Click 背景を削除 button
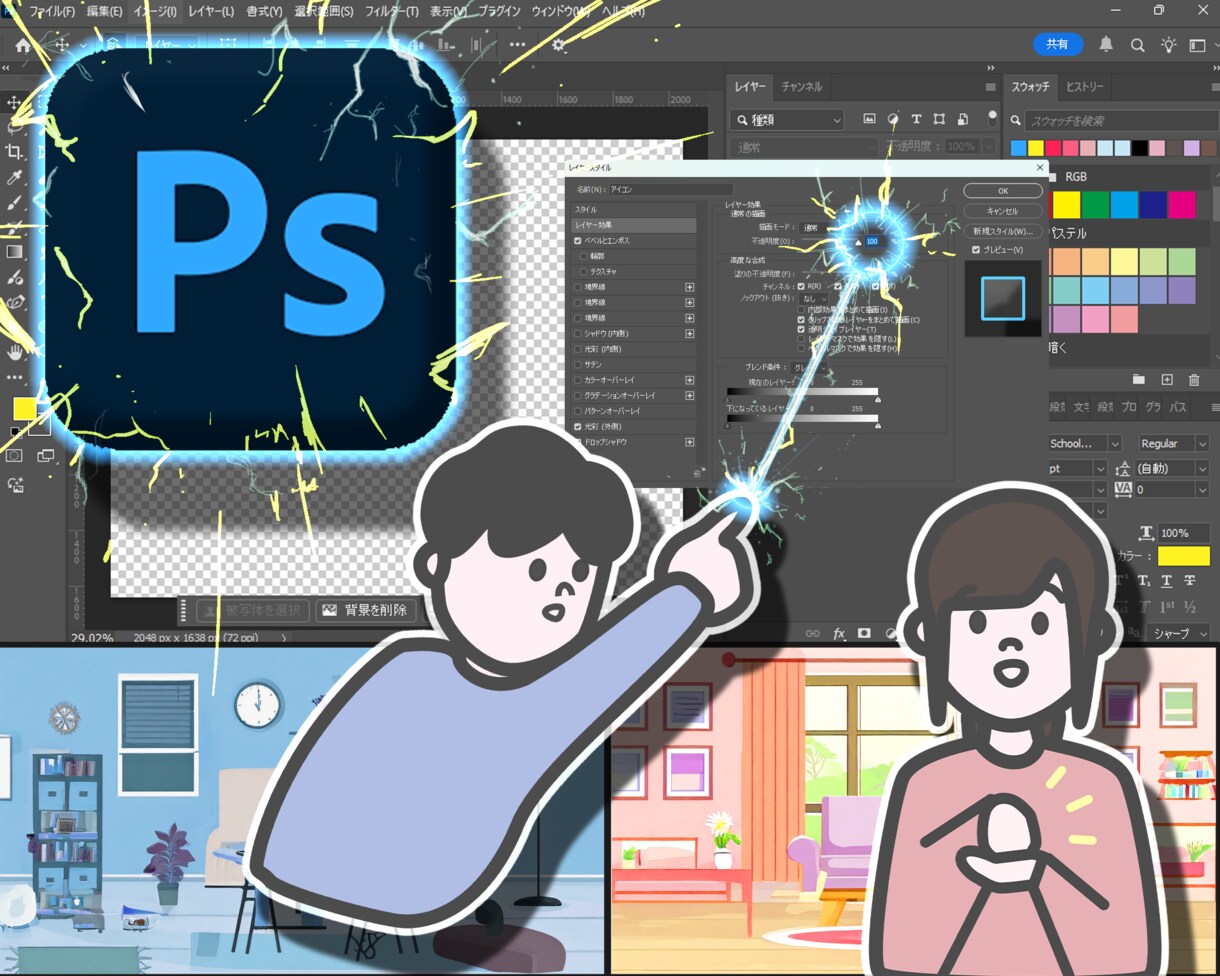 tap(366, 610)
